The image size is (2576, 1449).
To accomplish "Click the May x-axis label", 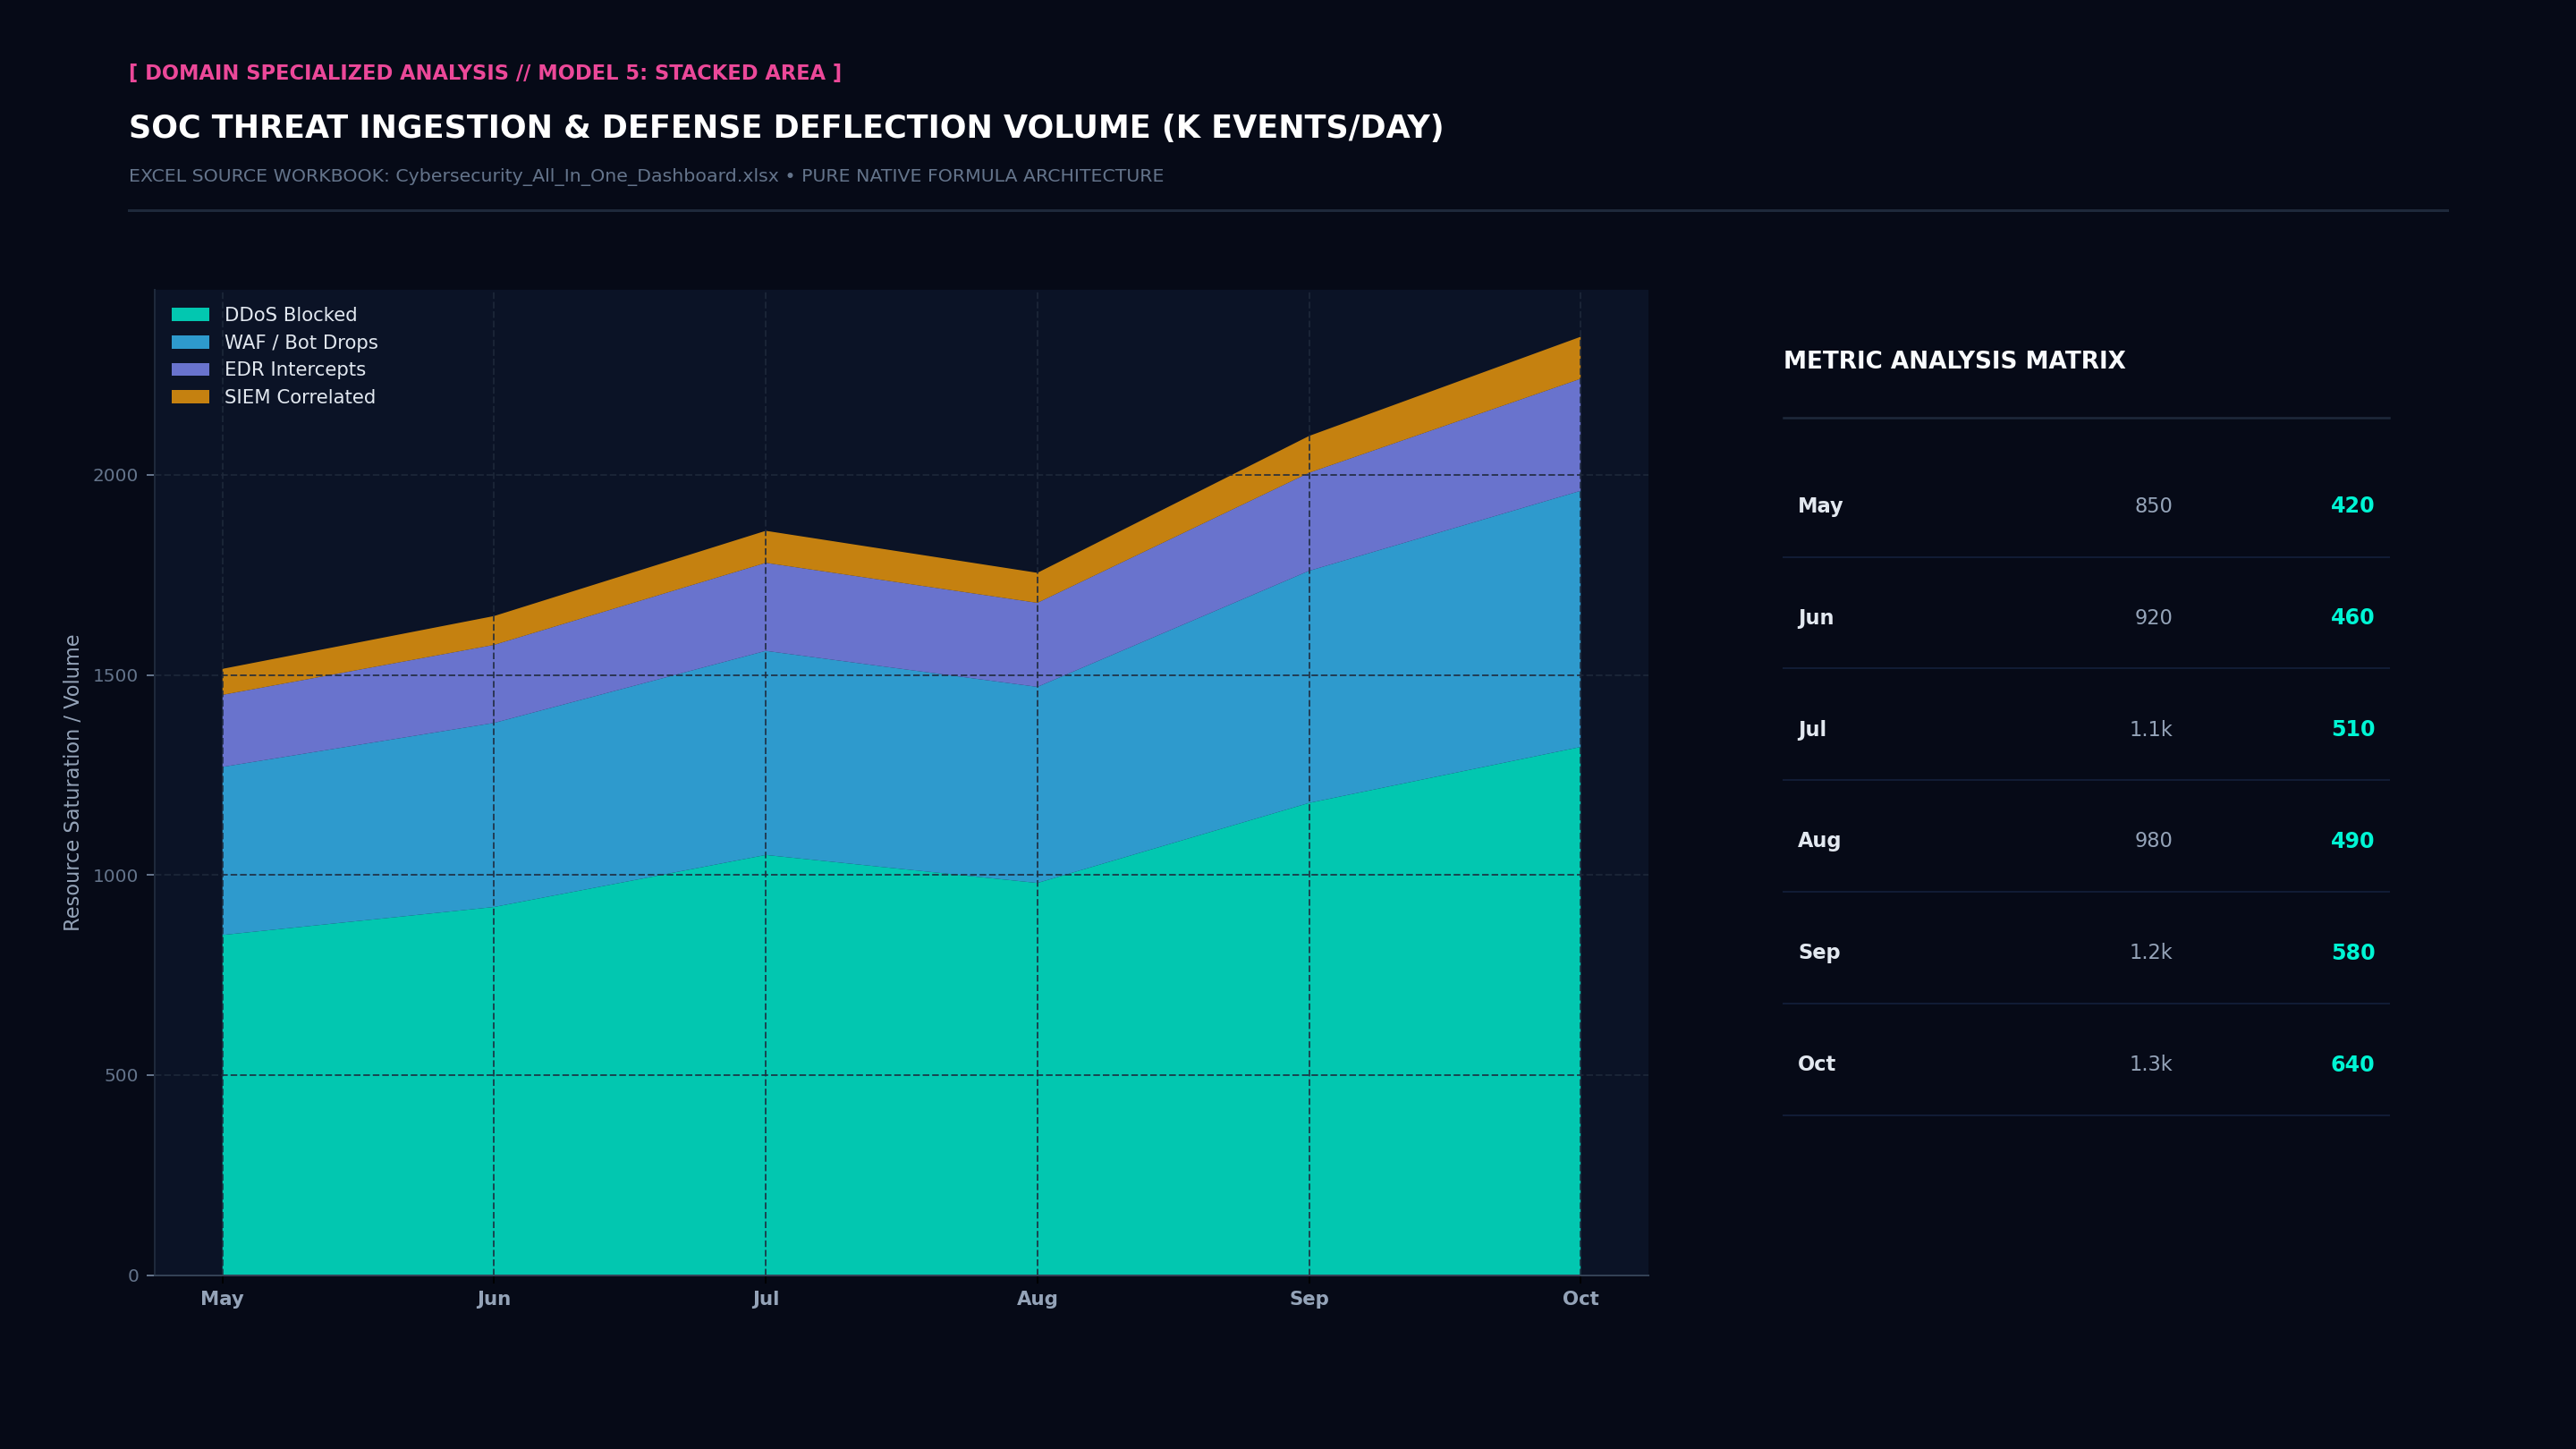I will (x=222, y=1298).
